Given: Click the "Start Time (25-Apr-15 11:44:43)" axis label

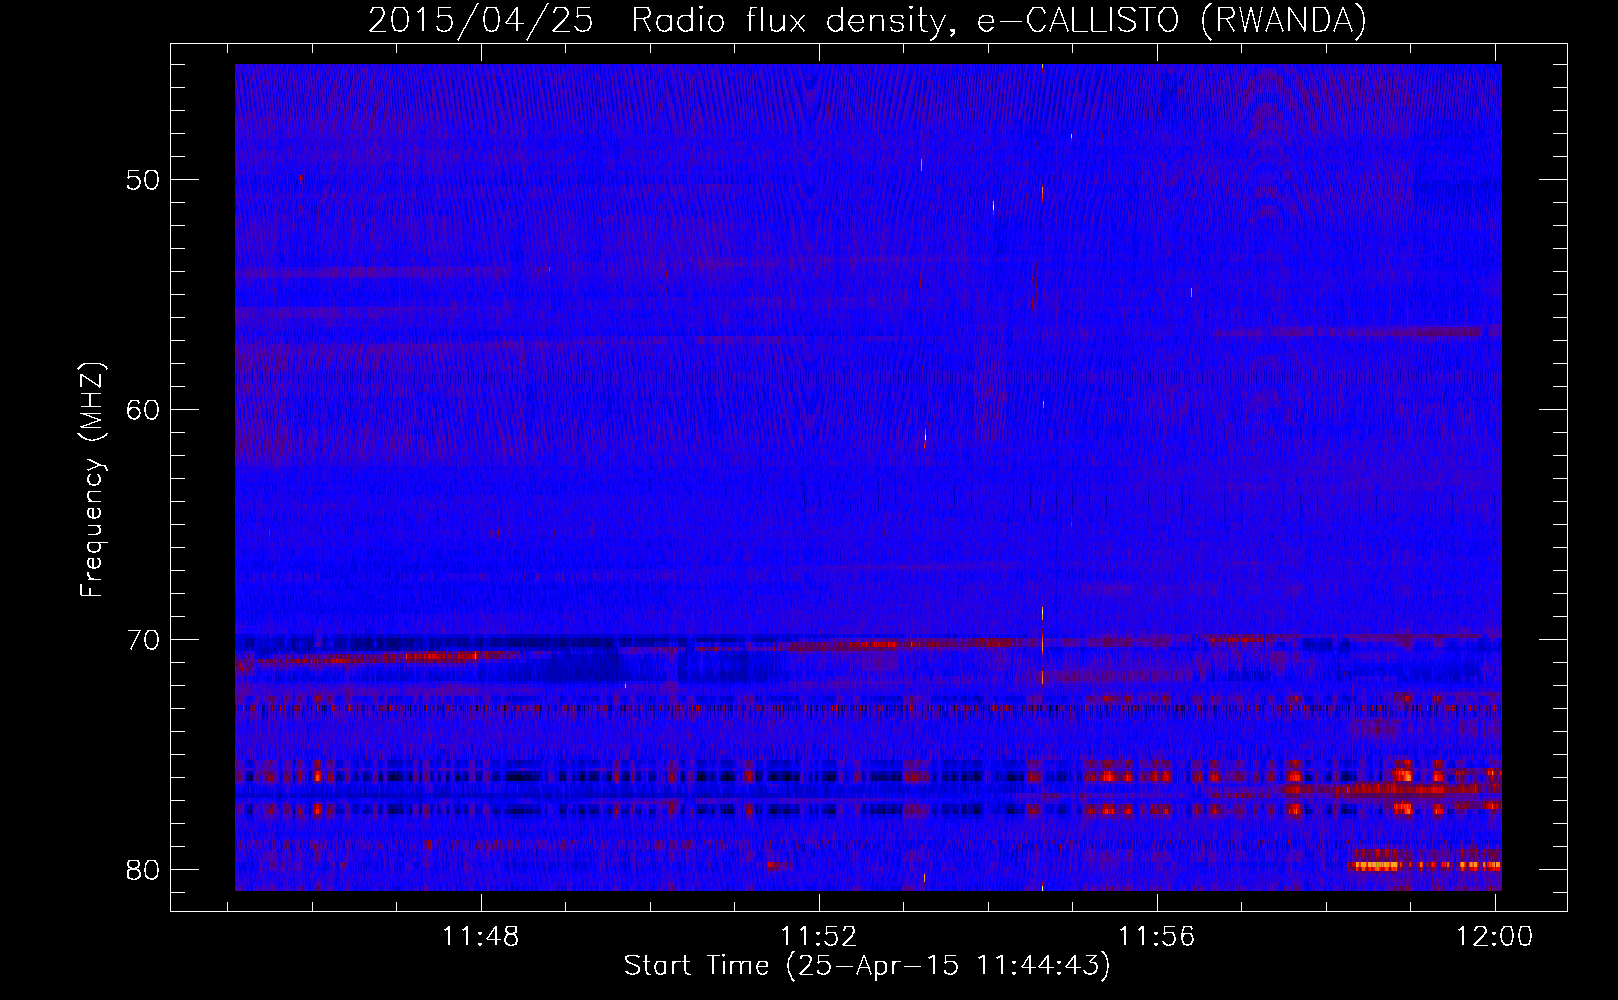Looking at the screenshot, I should pos(867,966).
